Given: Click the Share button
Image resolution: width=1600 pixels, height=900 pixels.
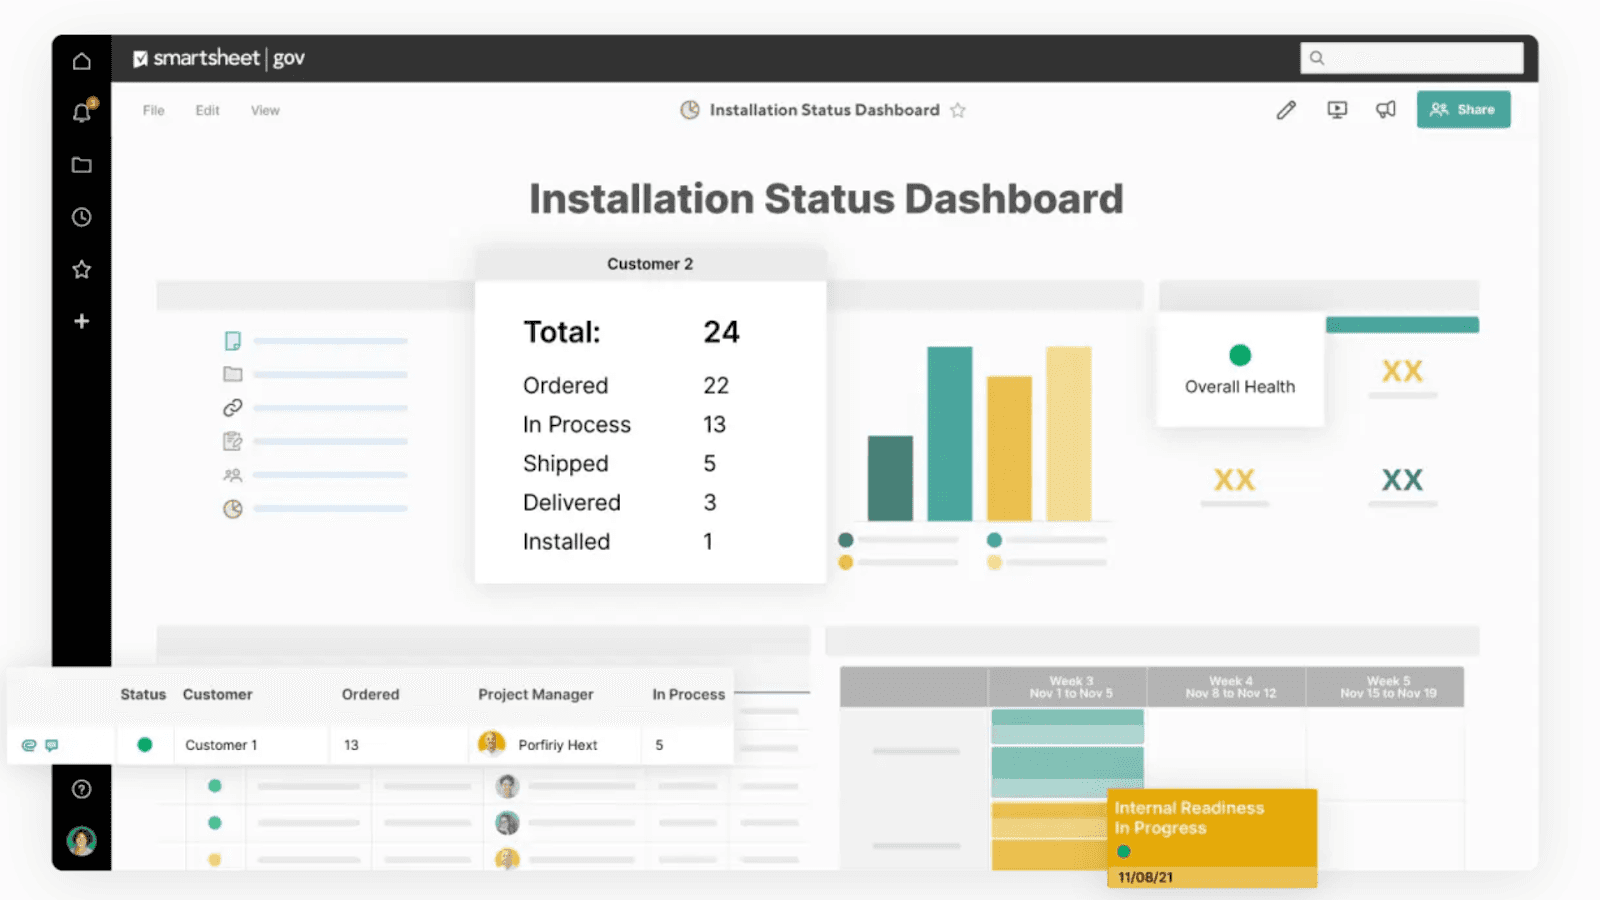Looking at the screenshot, I should (x=1463, y=110).
